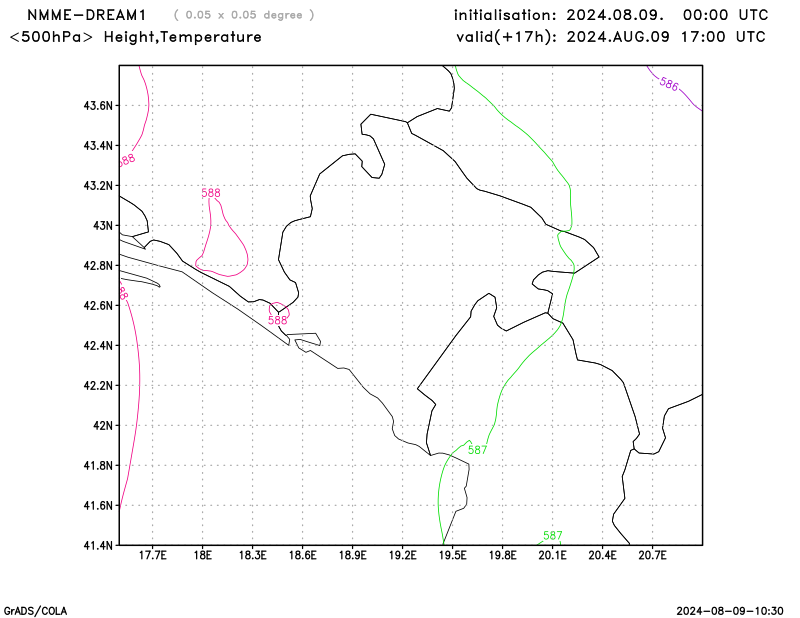
Task: Click the 41.4N latitude label
Action: click(98, 546)
